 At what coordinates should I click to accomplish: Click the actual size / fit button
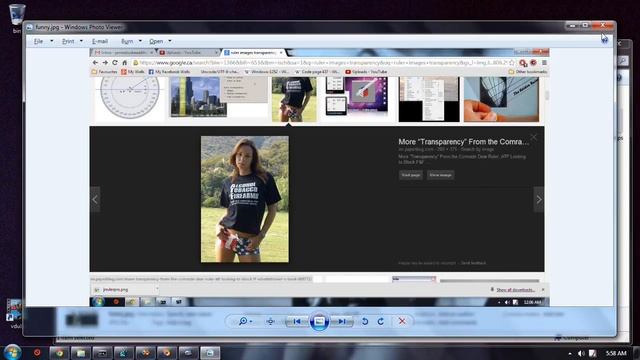pos(270,321)
